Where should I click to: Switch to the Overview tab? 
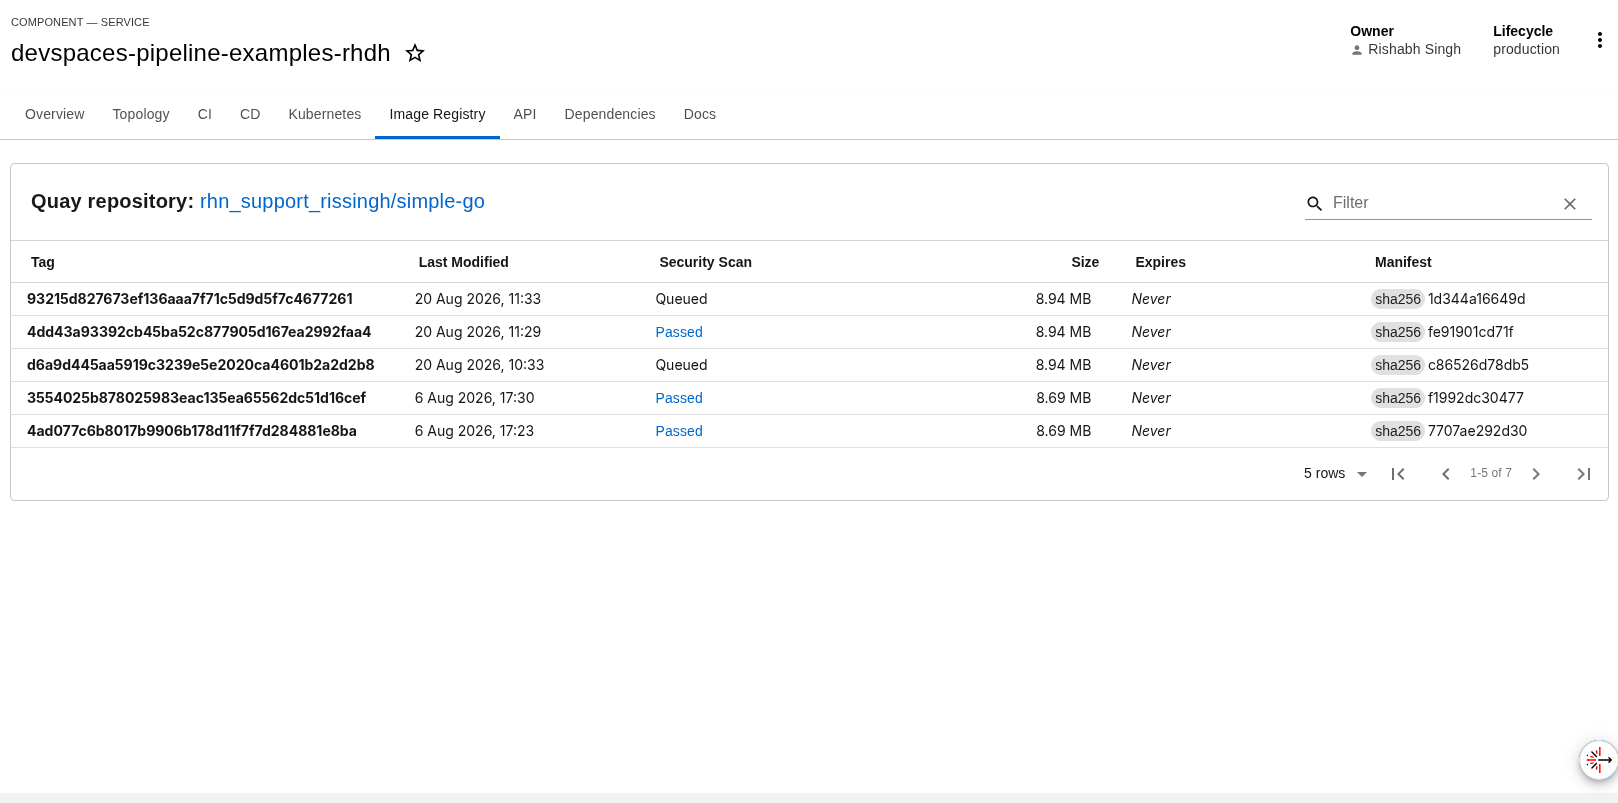coord(55,114)
